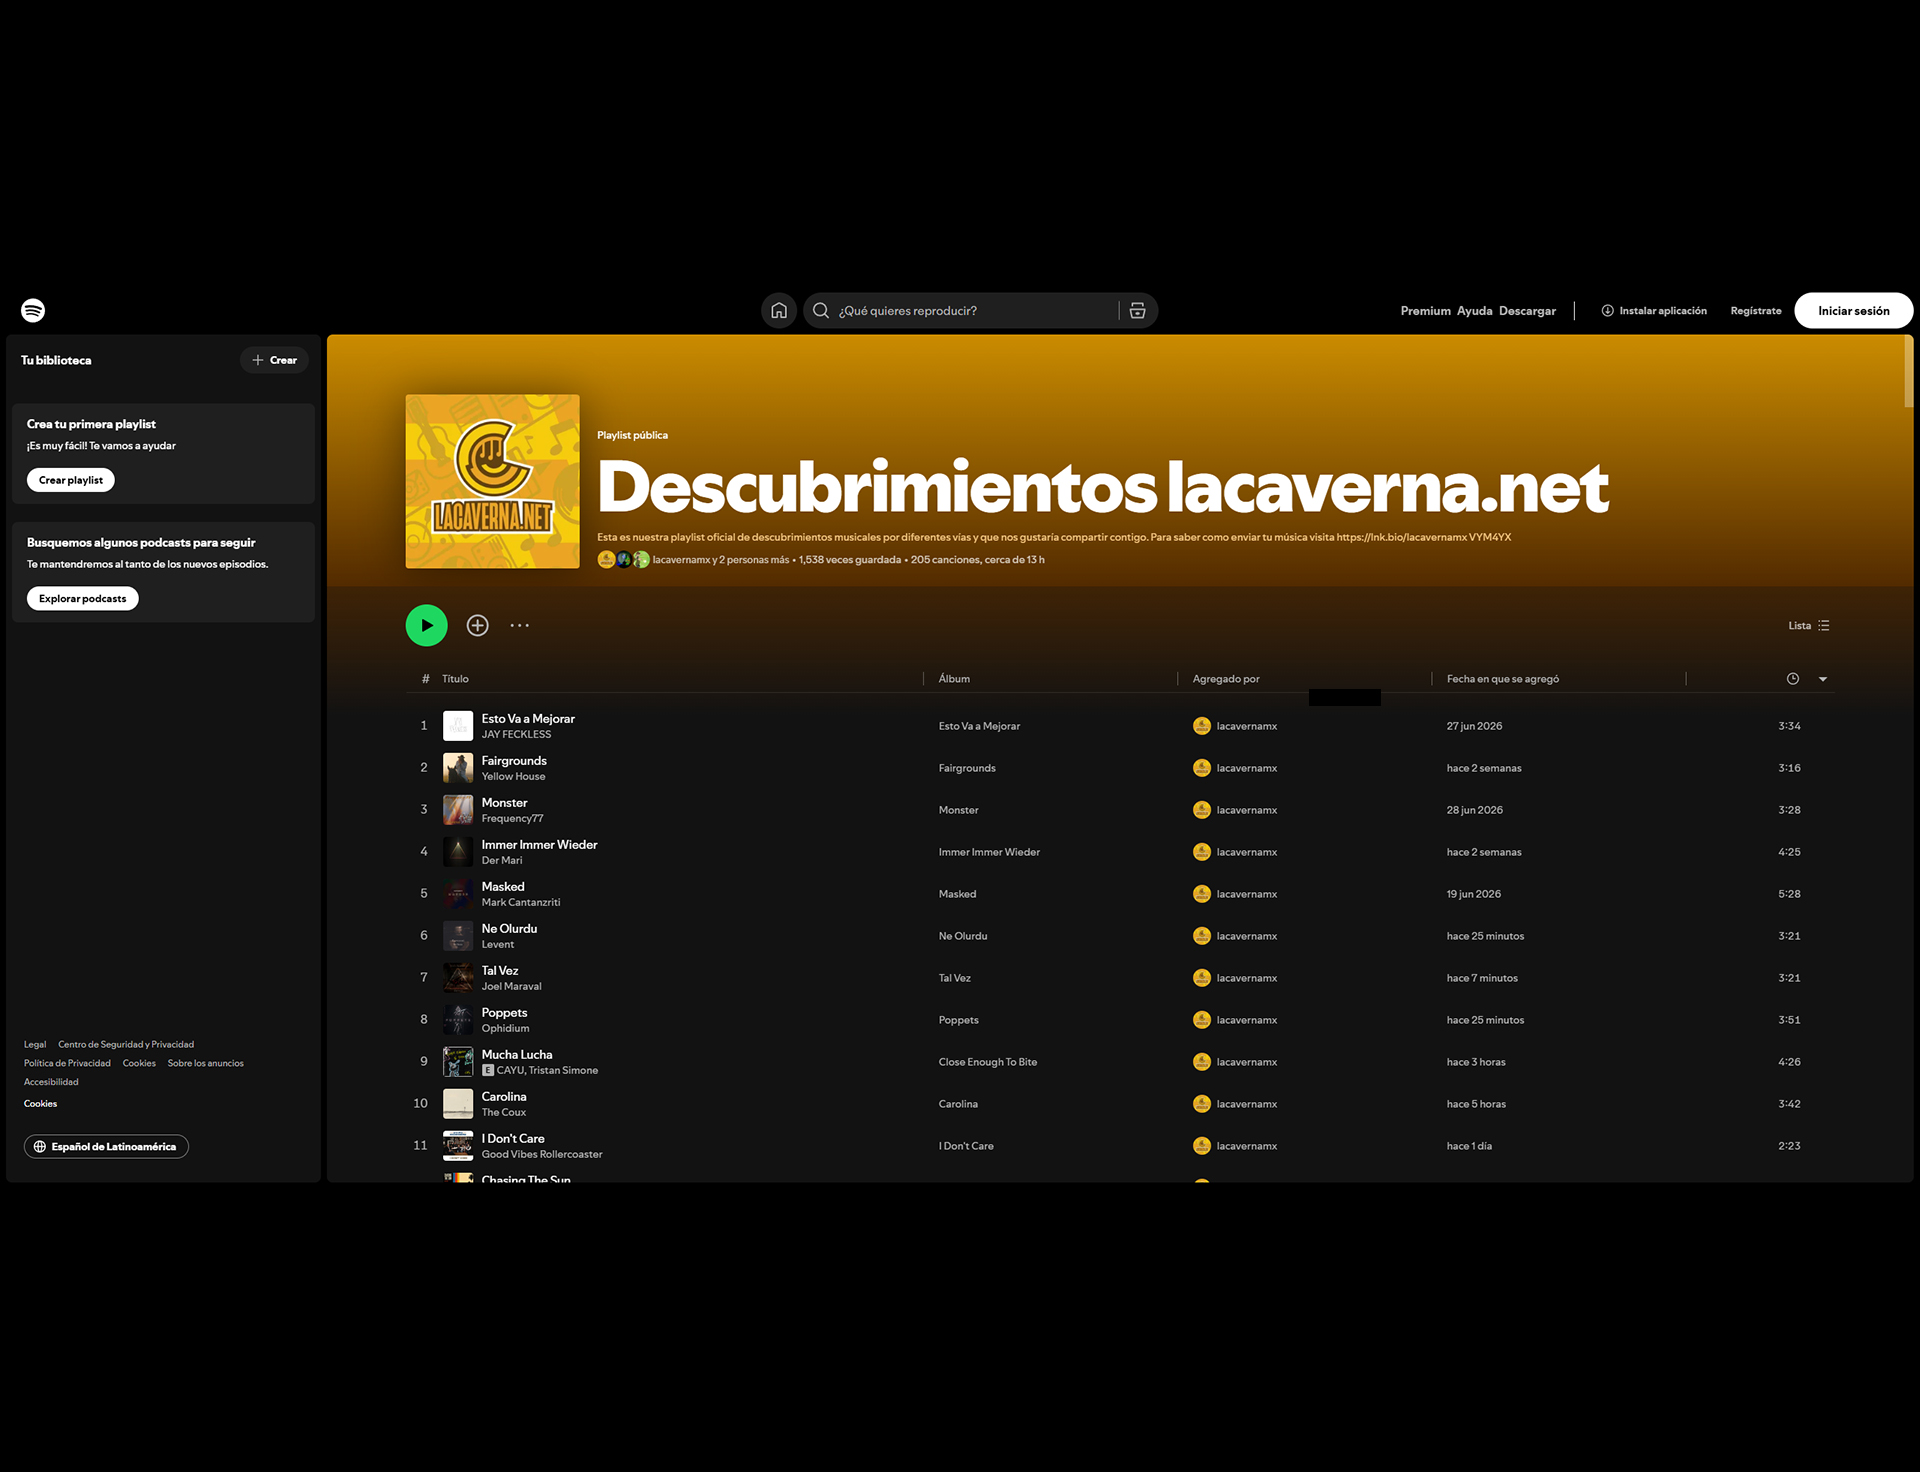Open artist Der Mari
The width and height of the screenshot is (1920, 1472).
[x=502, y=861]
